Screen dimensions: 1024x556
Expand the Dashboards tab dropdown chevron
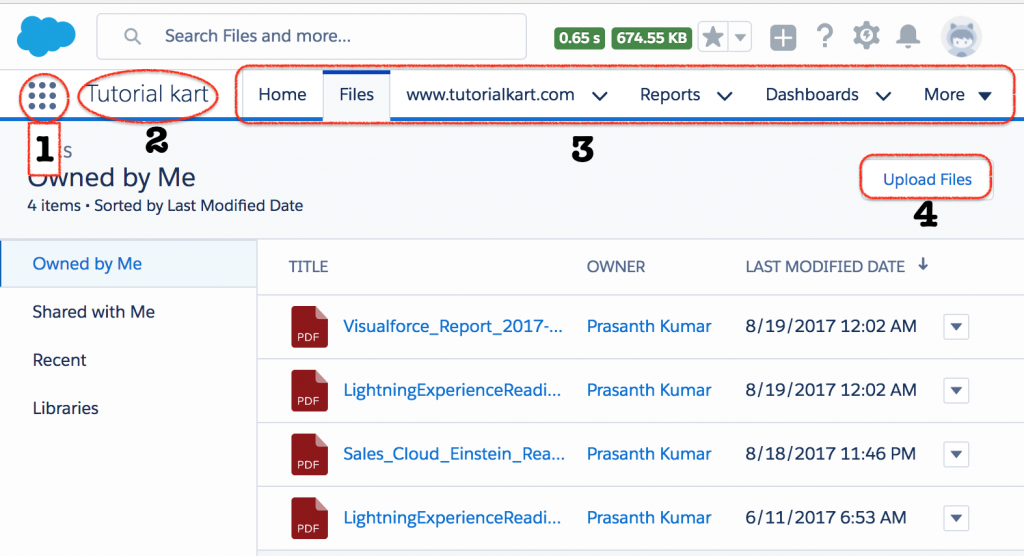pyautogui.click(x=883, y=96)
